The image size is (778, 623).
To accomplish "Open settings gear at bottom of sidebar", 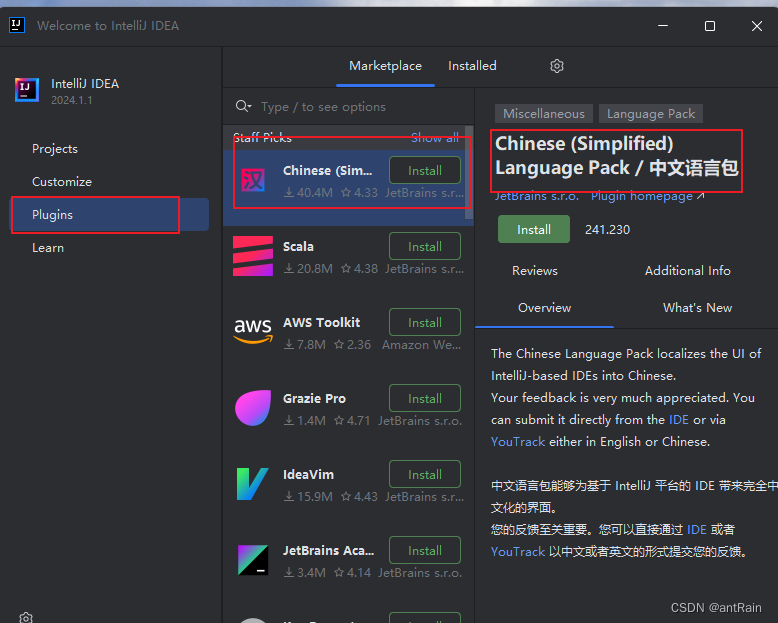I will click(26, 618).
